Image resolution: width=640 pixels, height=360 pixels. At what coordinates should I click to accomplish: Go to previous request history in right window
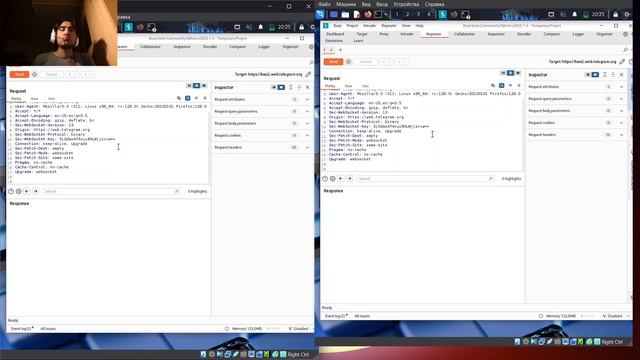[x=384, y=62]
